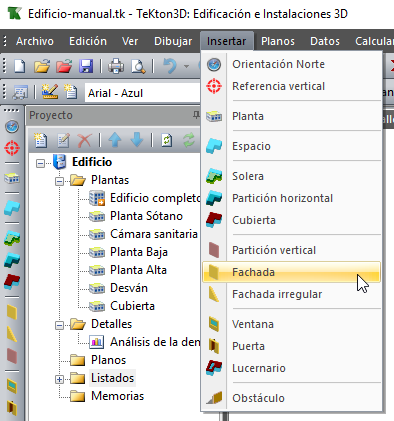Click the document refresh icon in Proyecto panel
Screen dimensions: 394x421
coord(167,140)
